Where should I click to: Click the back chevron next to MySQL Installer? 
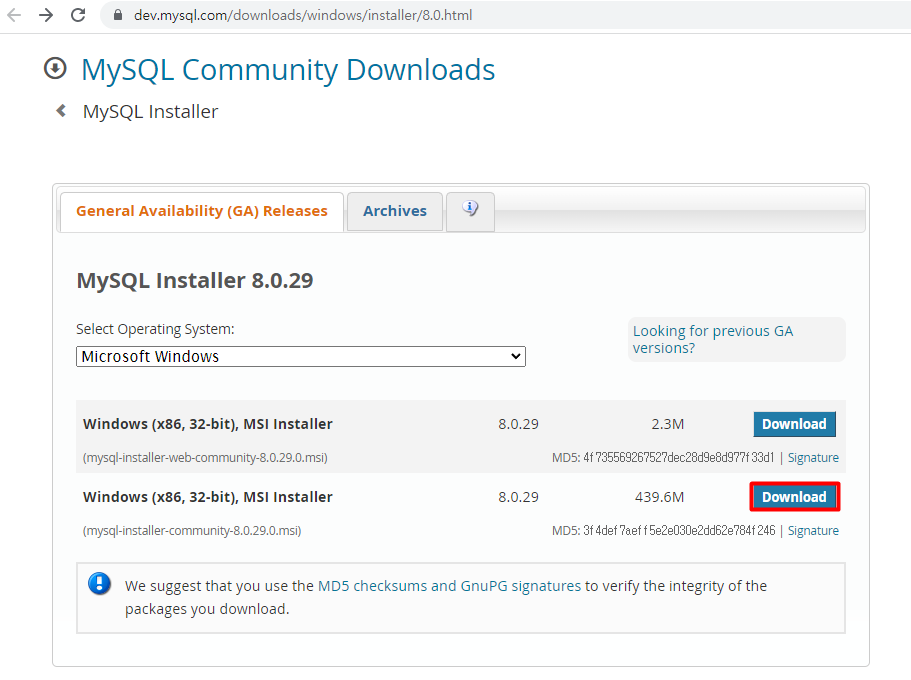tap(61, 110)
